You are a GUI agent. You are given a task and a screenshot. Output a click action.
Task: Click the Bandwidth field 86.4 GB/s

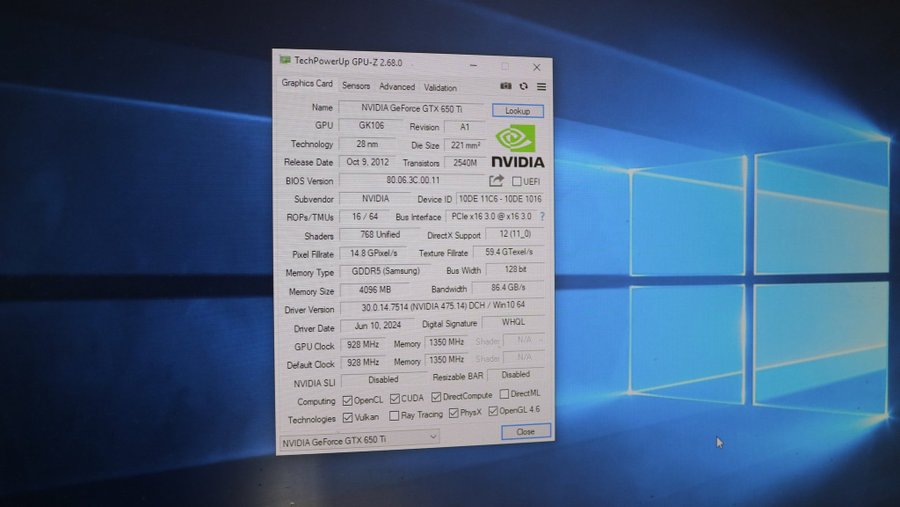point(508,287)
